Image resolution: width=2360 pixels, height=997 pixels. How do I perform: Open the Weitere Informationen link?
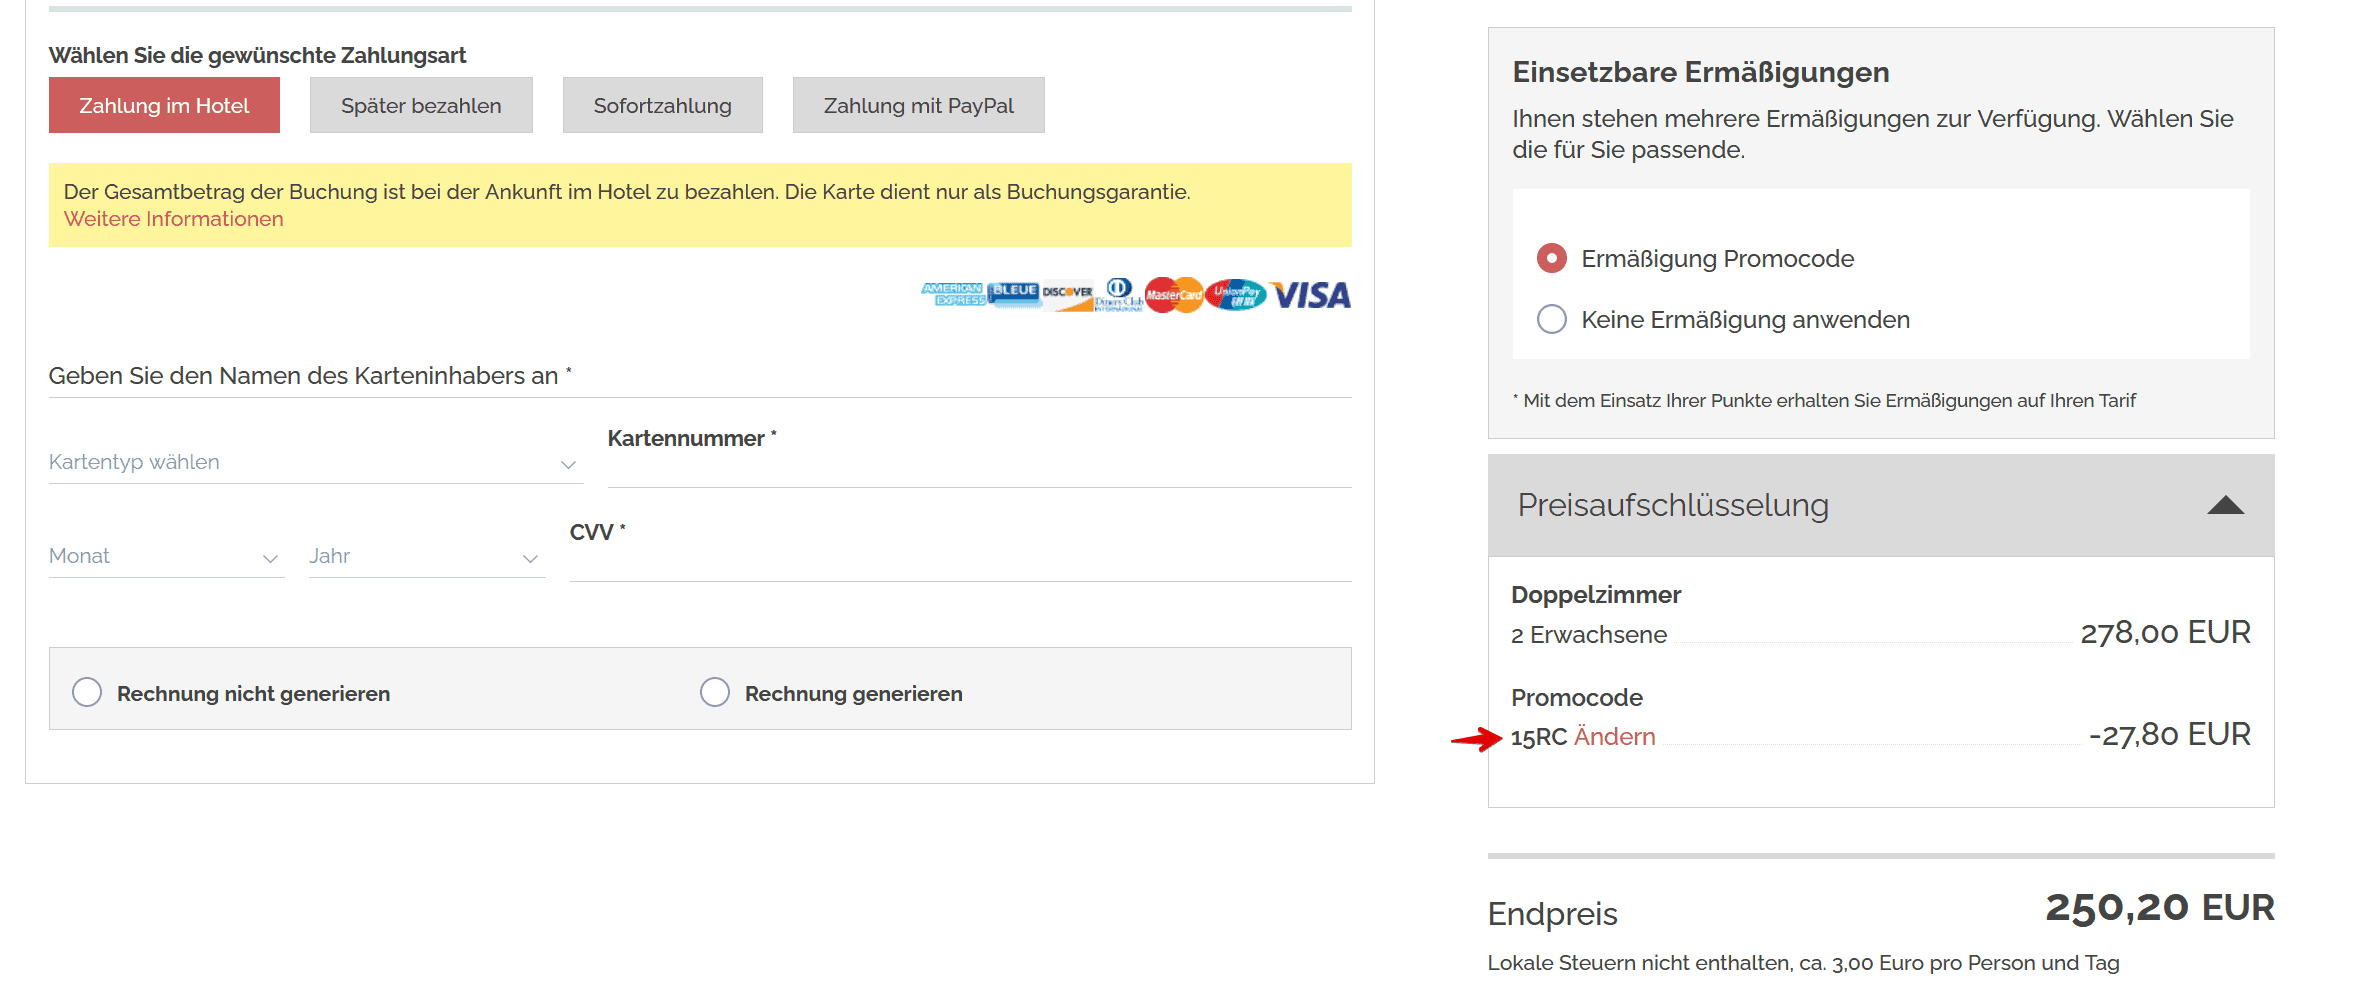[174, 219]
